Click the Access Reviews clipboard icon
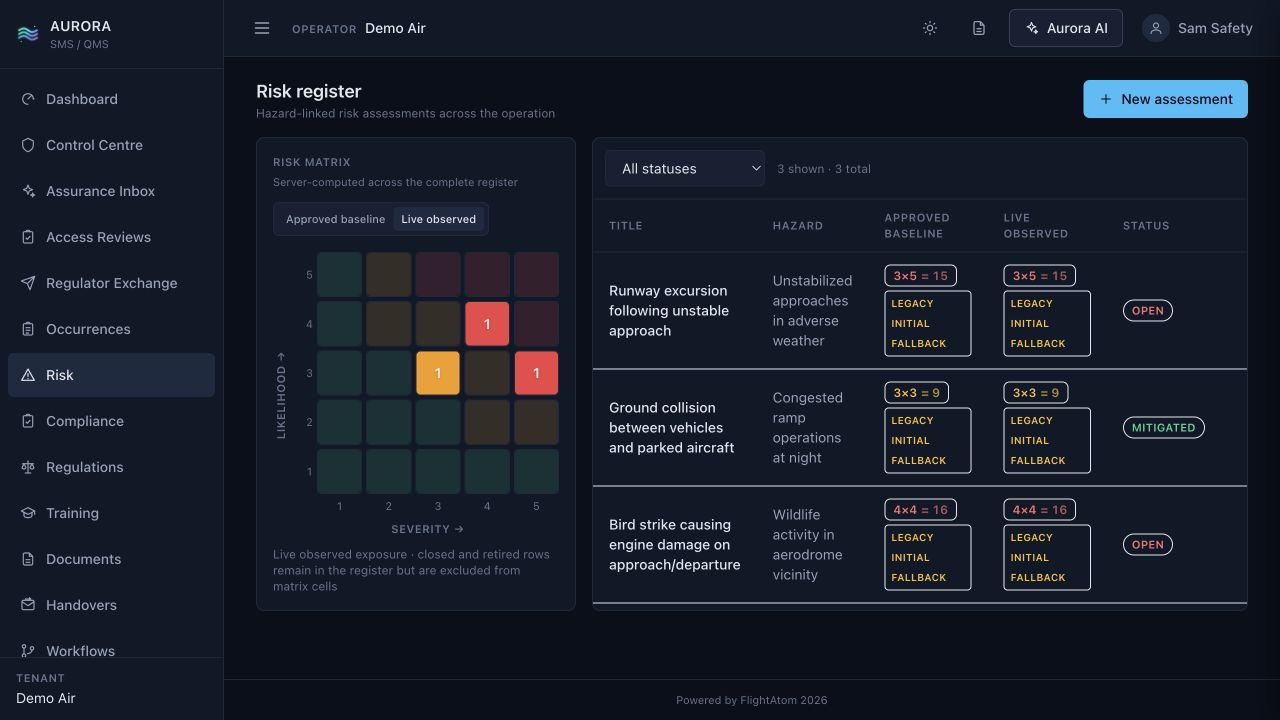Screen dimensions: 1280x720 point(28,237)
